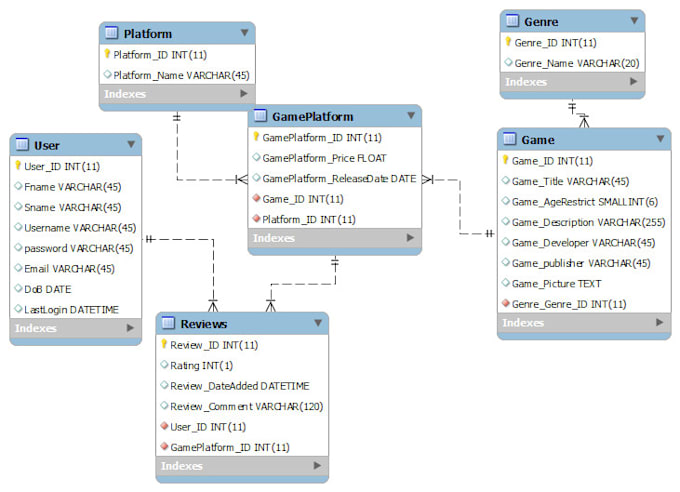Click red diamond of User_ID in Reviews

164,426
